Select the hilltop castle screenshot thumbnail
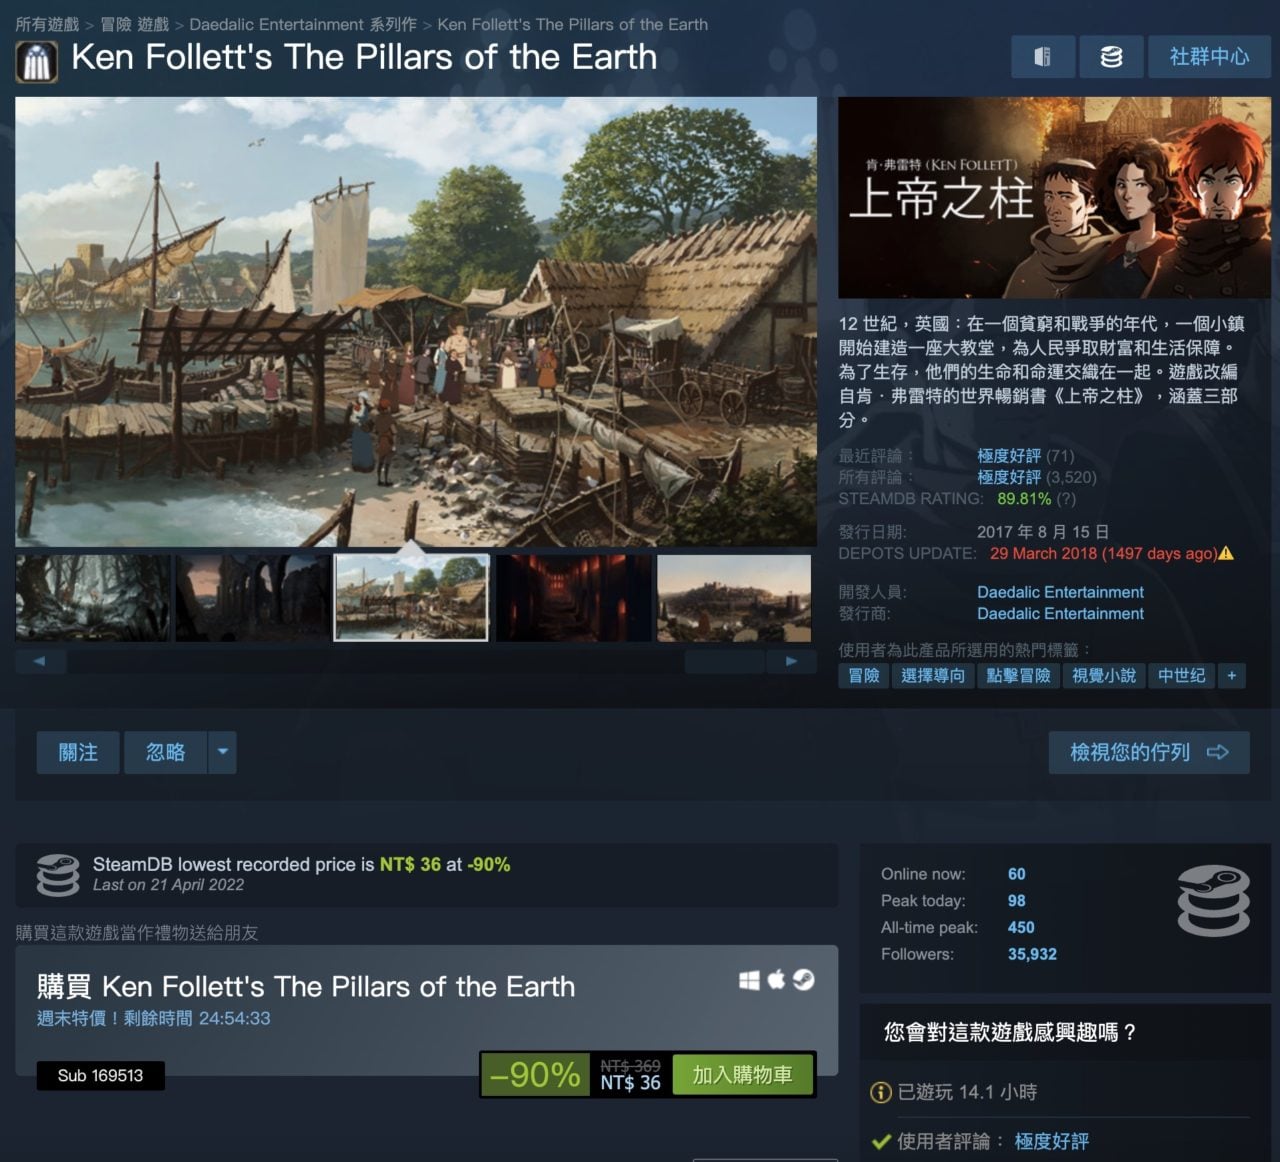 (734, 598)
